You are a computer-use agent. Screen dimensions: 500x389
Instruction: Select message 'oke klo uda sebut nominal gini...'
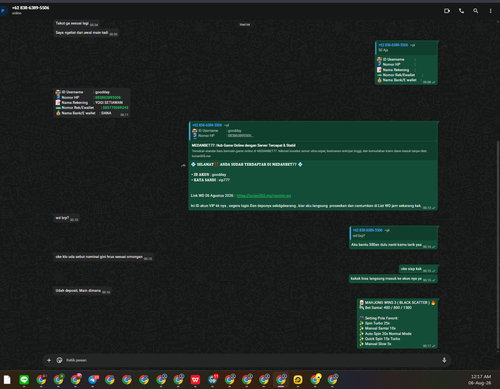(103, 257)
